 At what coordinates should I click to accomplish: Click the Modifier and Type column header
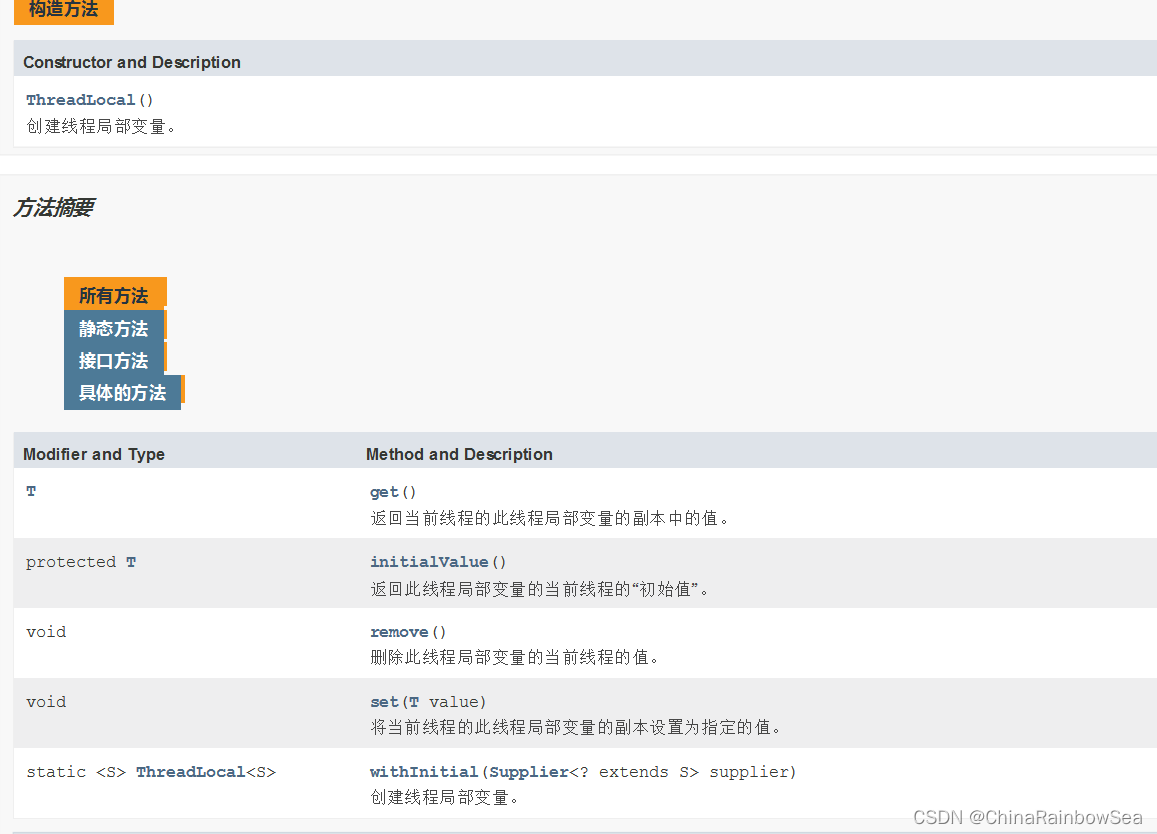94,454
